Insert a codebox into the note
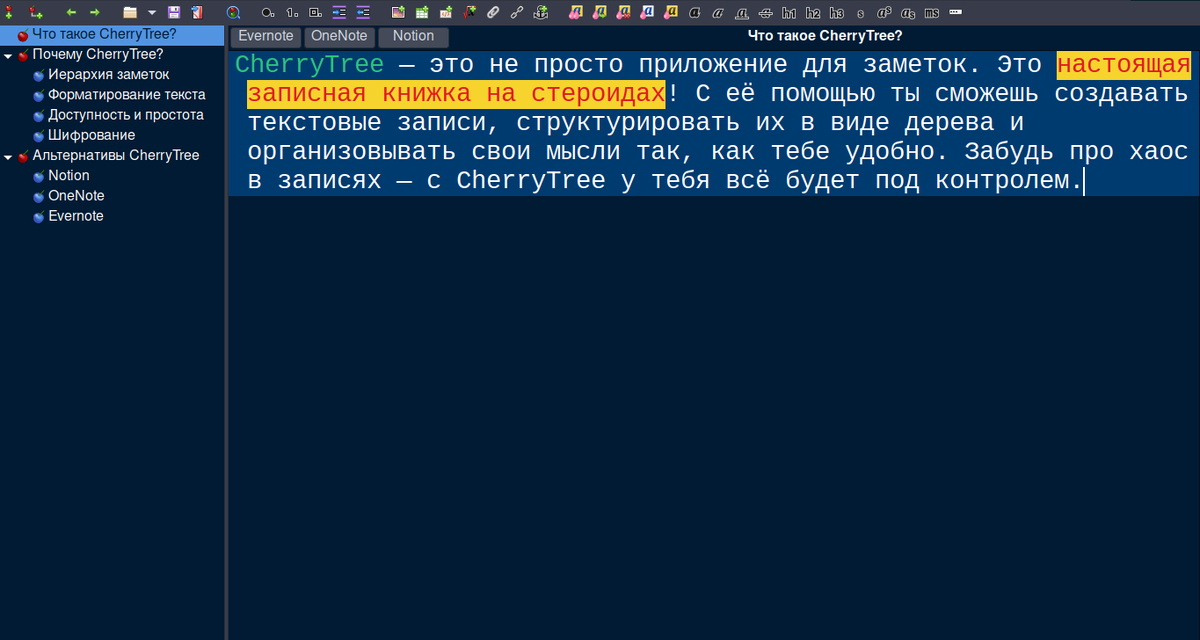The width and height of the screenshot is (1200, 640). coord(446,13)
